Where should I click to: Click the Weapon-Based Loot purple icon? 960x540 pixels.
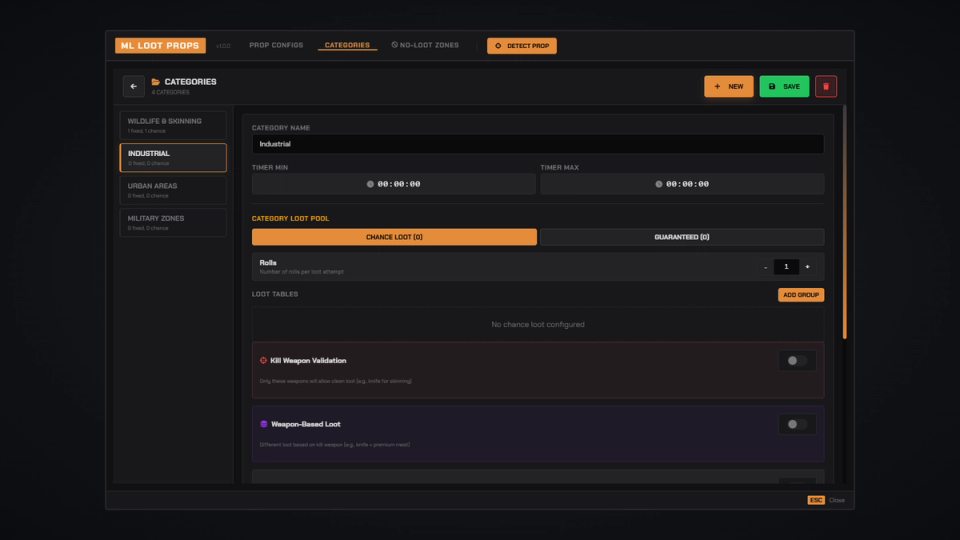point(264,424)
